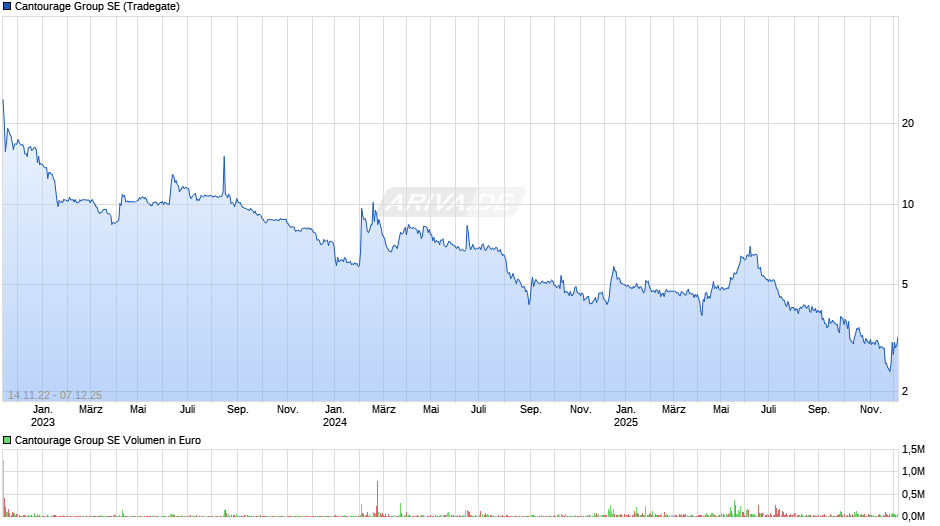Screen dimensions: 940x526
Task: Click the price axis label 5
Action: pyautogui.click(x=905, y=285)
